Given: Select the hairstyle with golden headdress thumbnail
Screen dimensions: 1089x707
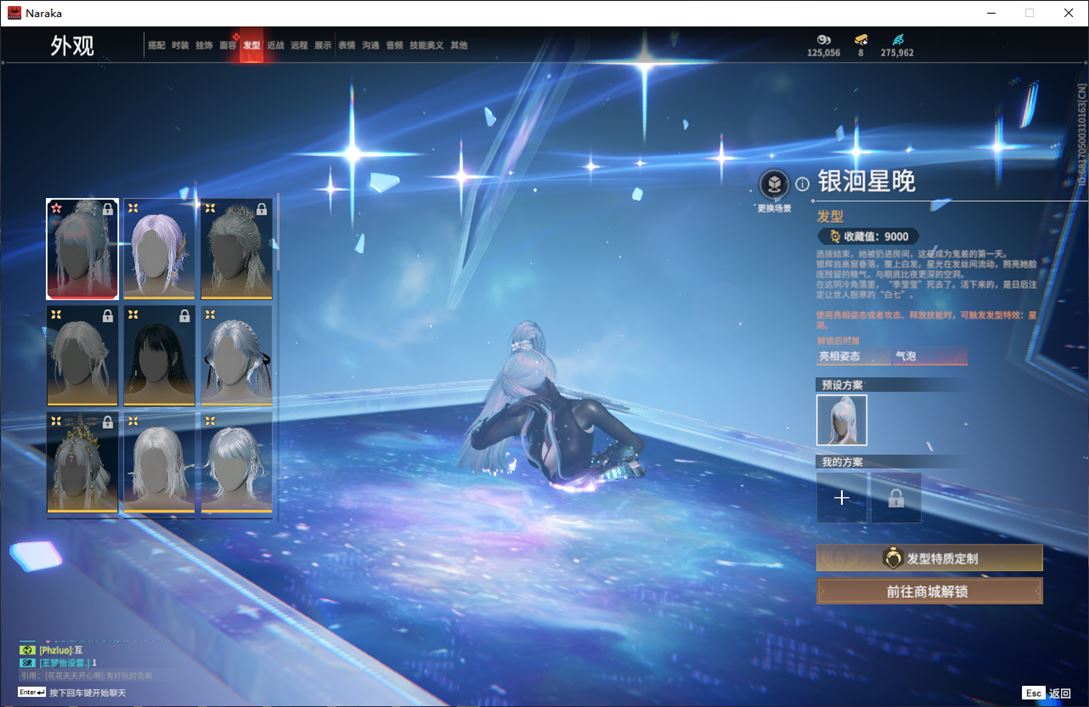Looking at the screenshot, I should click(x=82, y=463).
